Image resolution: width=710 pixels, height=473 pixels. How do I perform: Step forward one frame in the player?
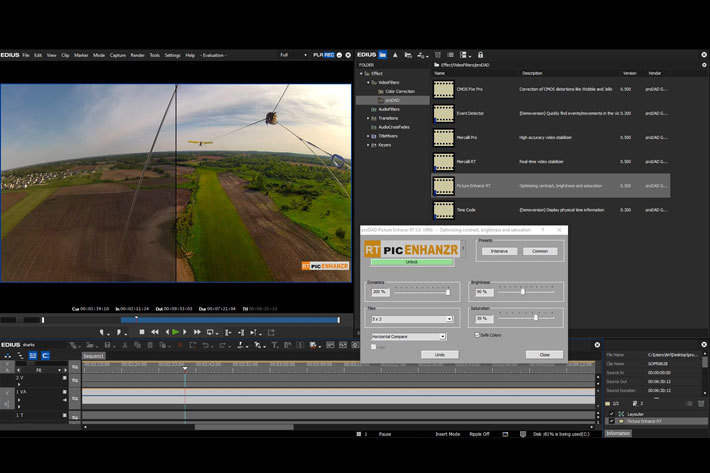(185, 332)
